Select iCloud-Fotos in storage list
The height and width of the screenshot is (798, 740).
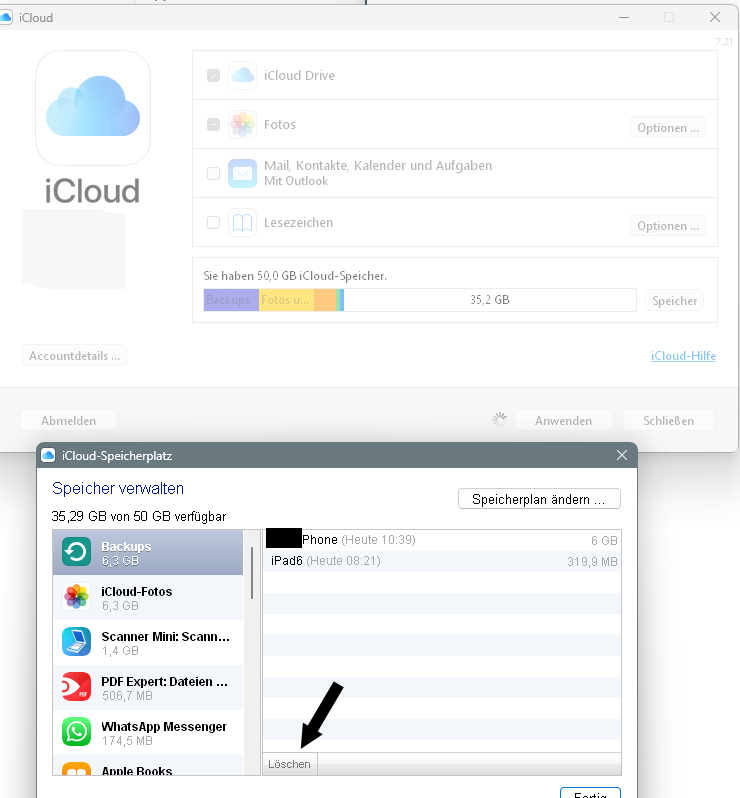[x=148, y=597]
